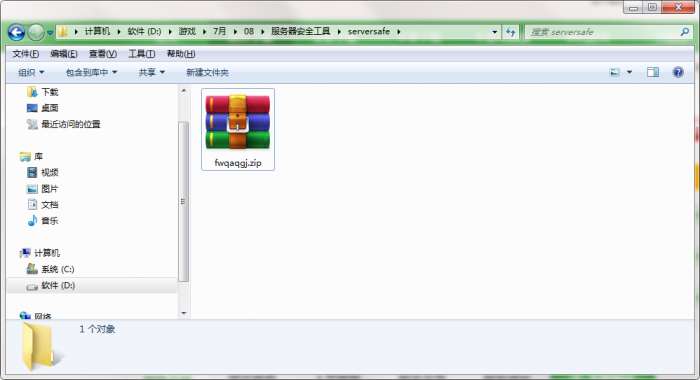Toggle the preview pane icon
The image size is (700, 380).
coord(653,72)
